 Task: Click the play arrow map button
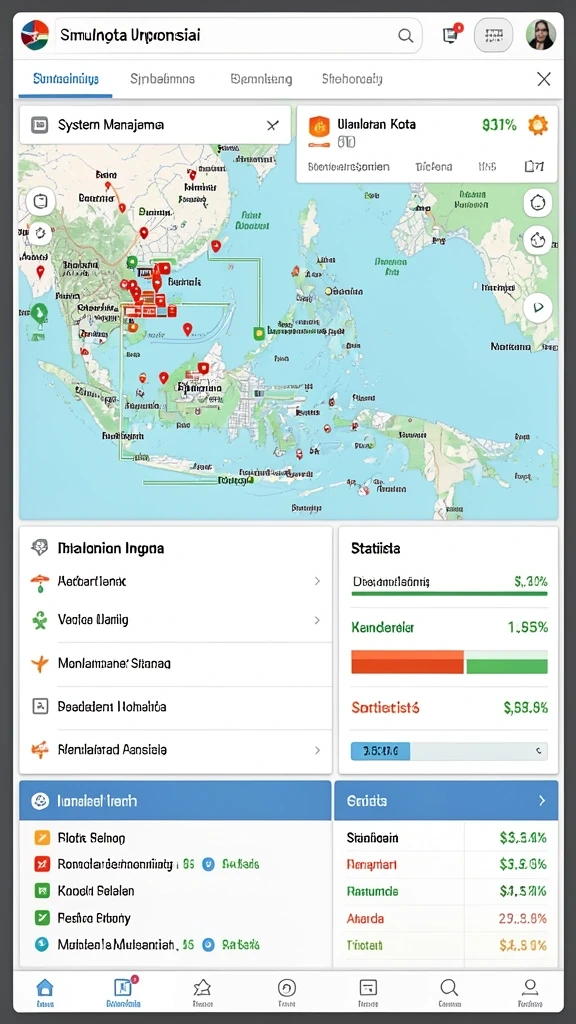pyautogui.click(x=537, y=307)
